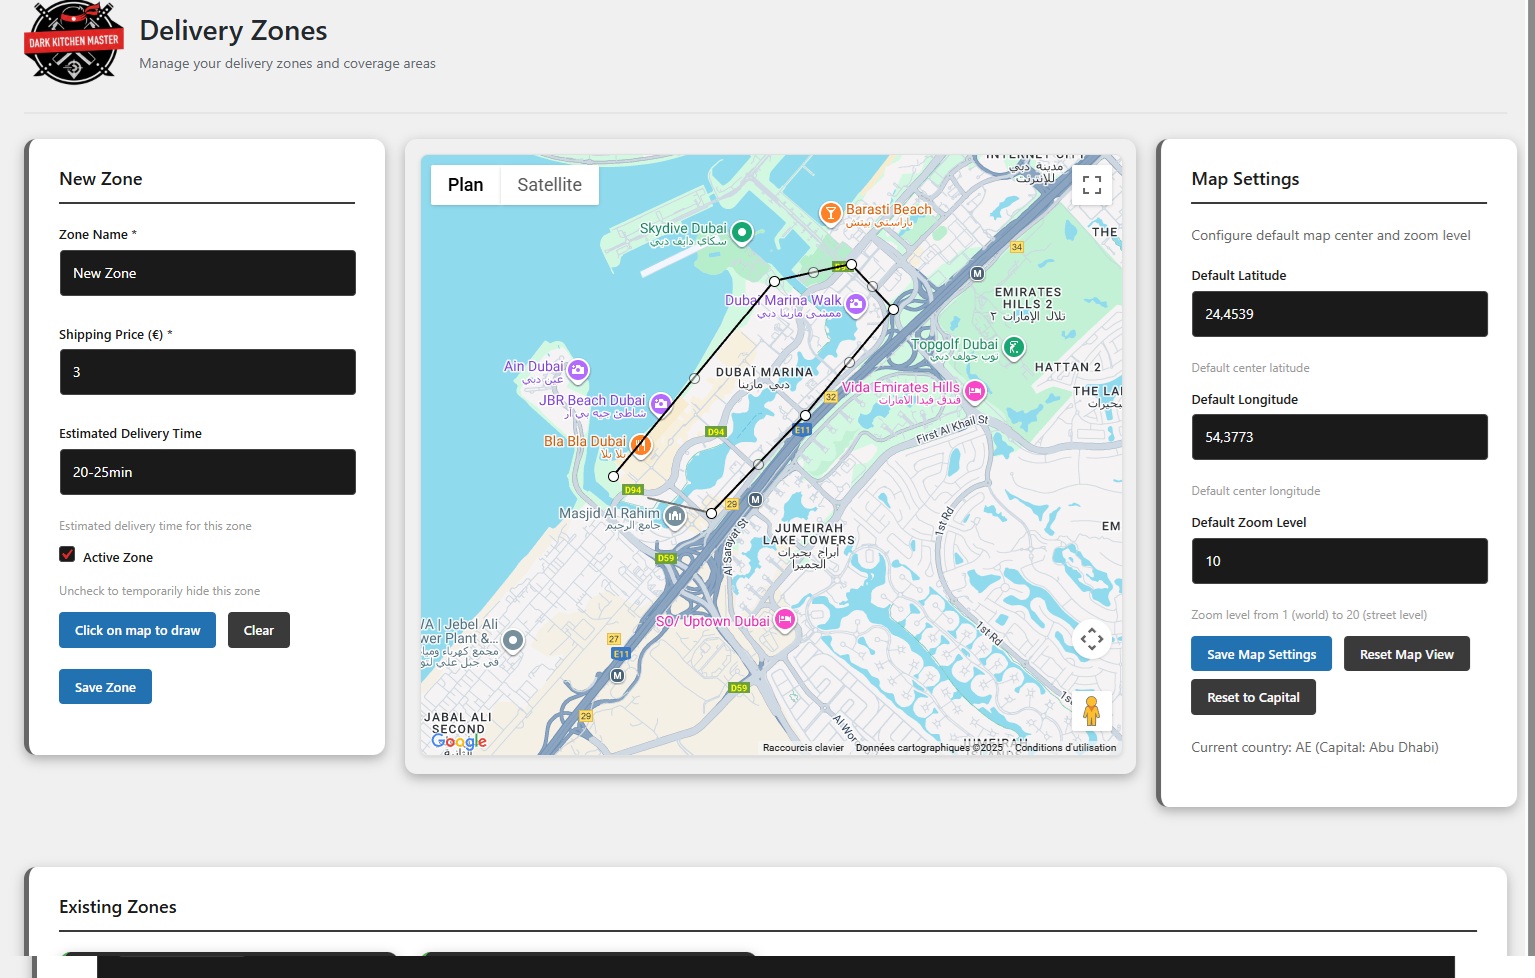
Task: Click the polygon vertex near Topgolf Dubai
Action: pos(894,309)
